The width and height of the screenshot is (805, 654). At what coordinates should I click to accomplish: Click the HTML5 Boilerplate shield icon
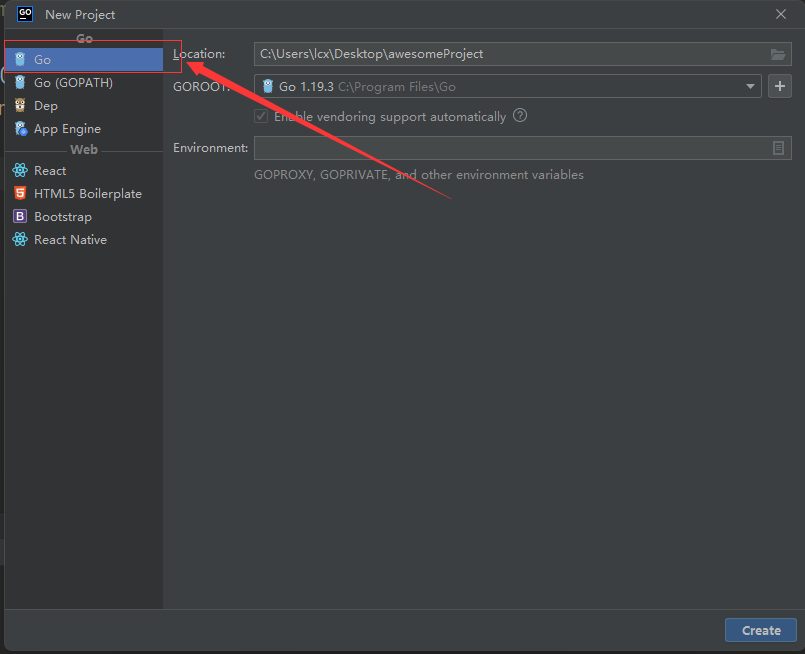tap(20, 194)
